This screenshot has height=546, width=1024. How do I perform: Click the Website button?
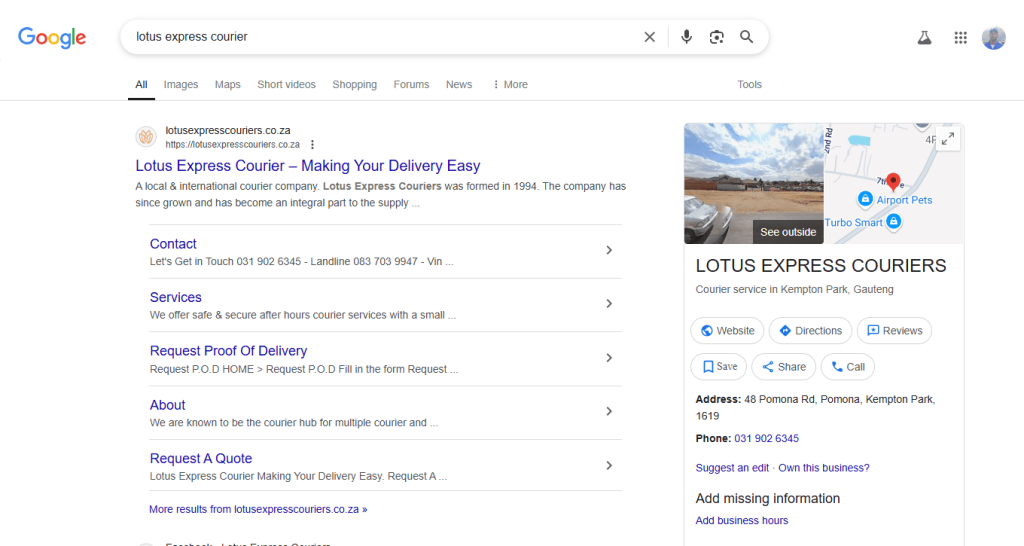click(727, 330)
